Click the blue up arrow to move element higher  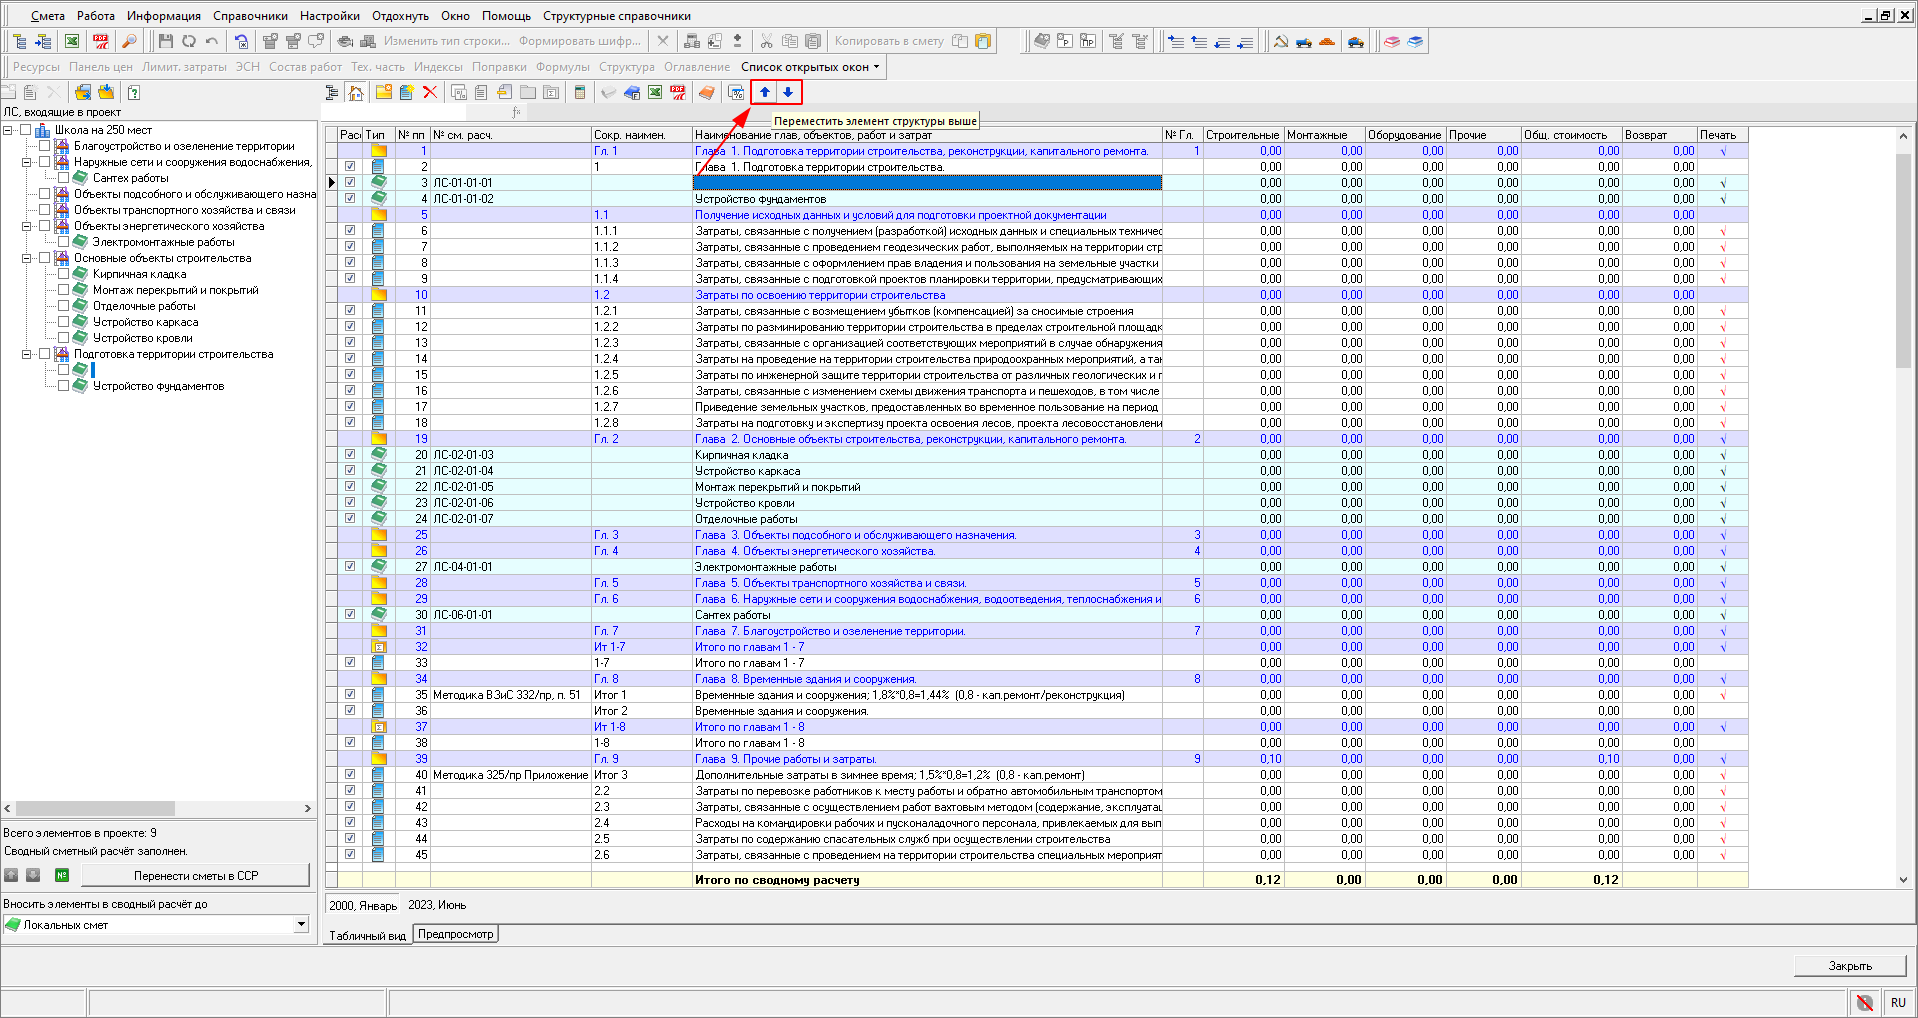coord(765,92)
